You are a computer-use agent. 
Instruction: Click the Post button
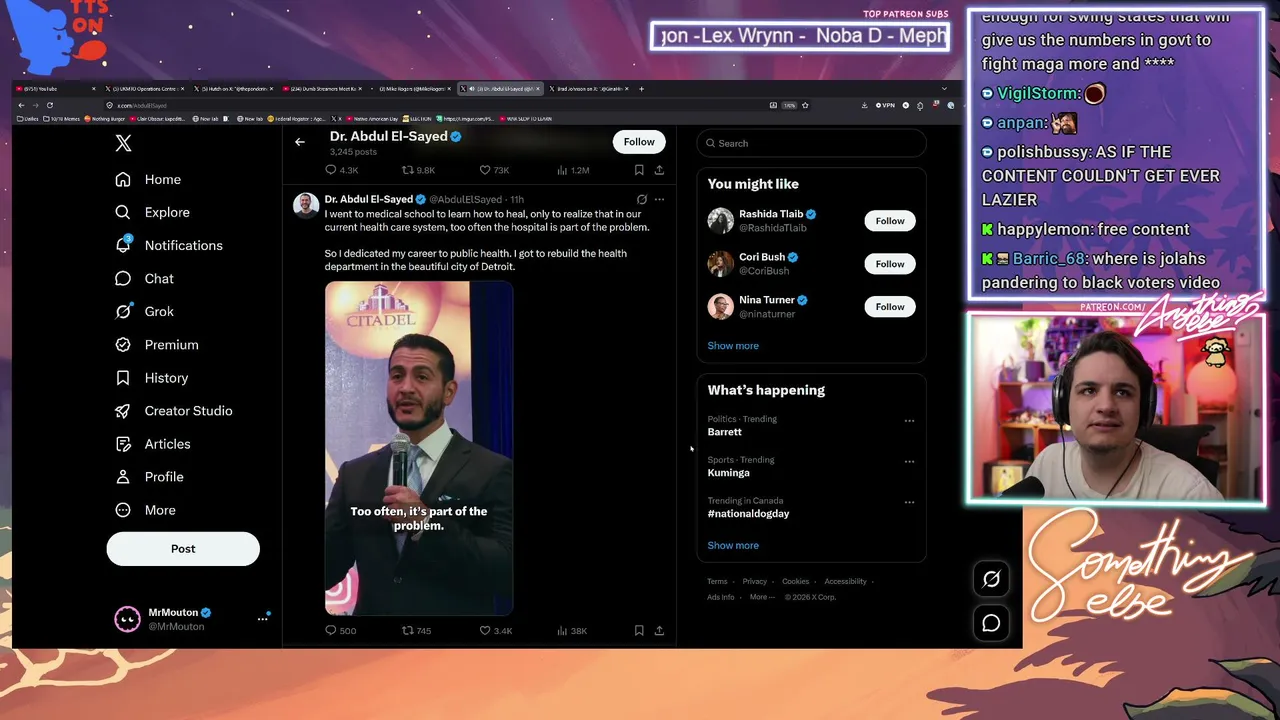click(x=183, y=548)
